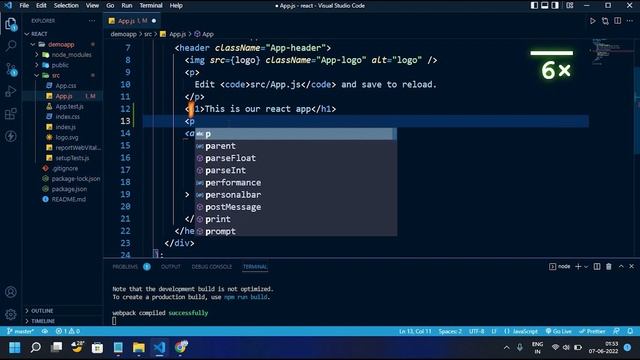Open the Terminal menu
Screen dimensions: 640x360
(151, 5)
